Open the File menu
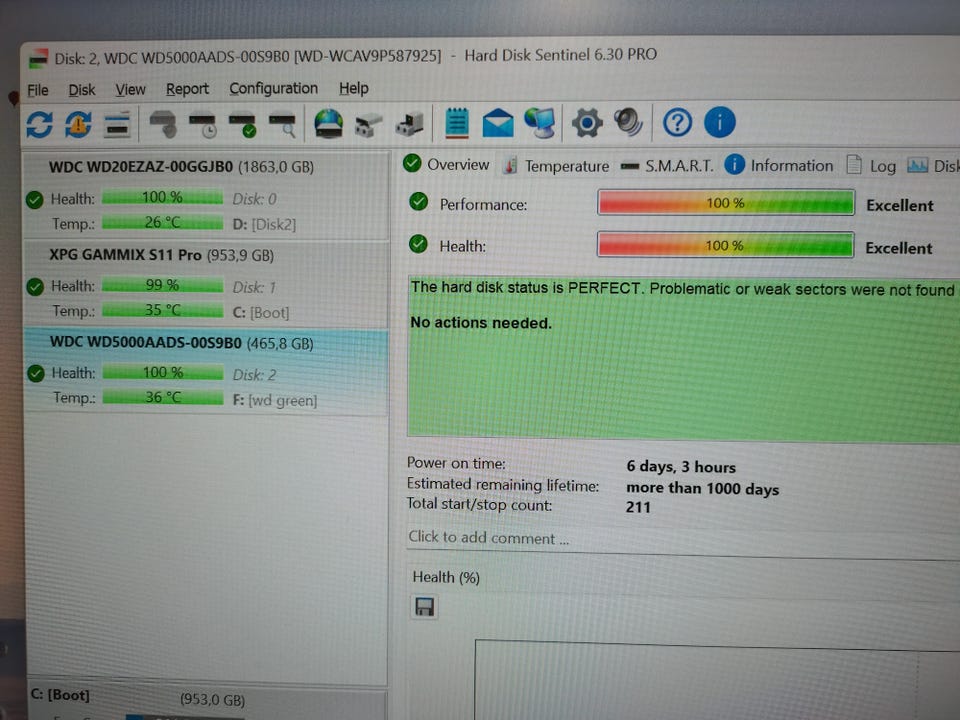This screenshot has width=960, height=720. click(x=38, y=91)
